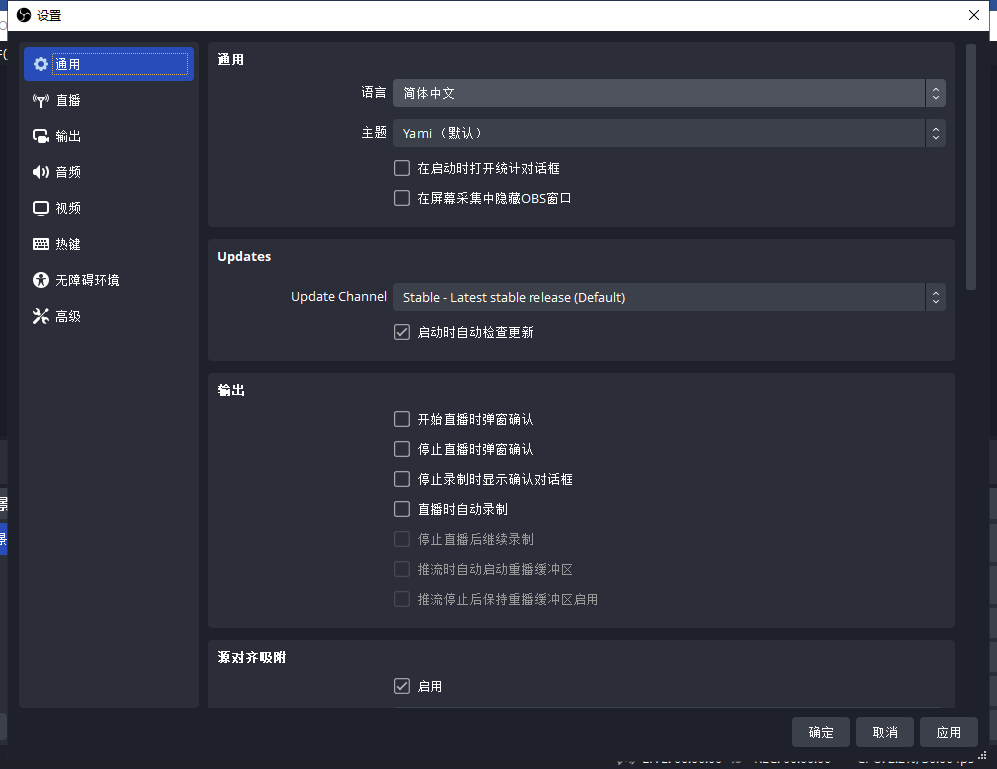Enable 在启动时打开统计对话框 checkbox
This screenshot has height=769, width=997.
[402, 168]
